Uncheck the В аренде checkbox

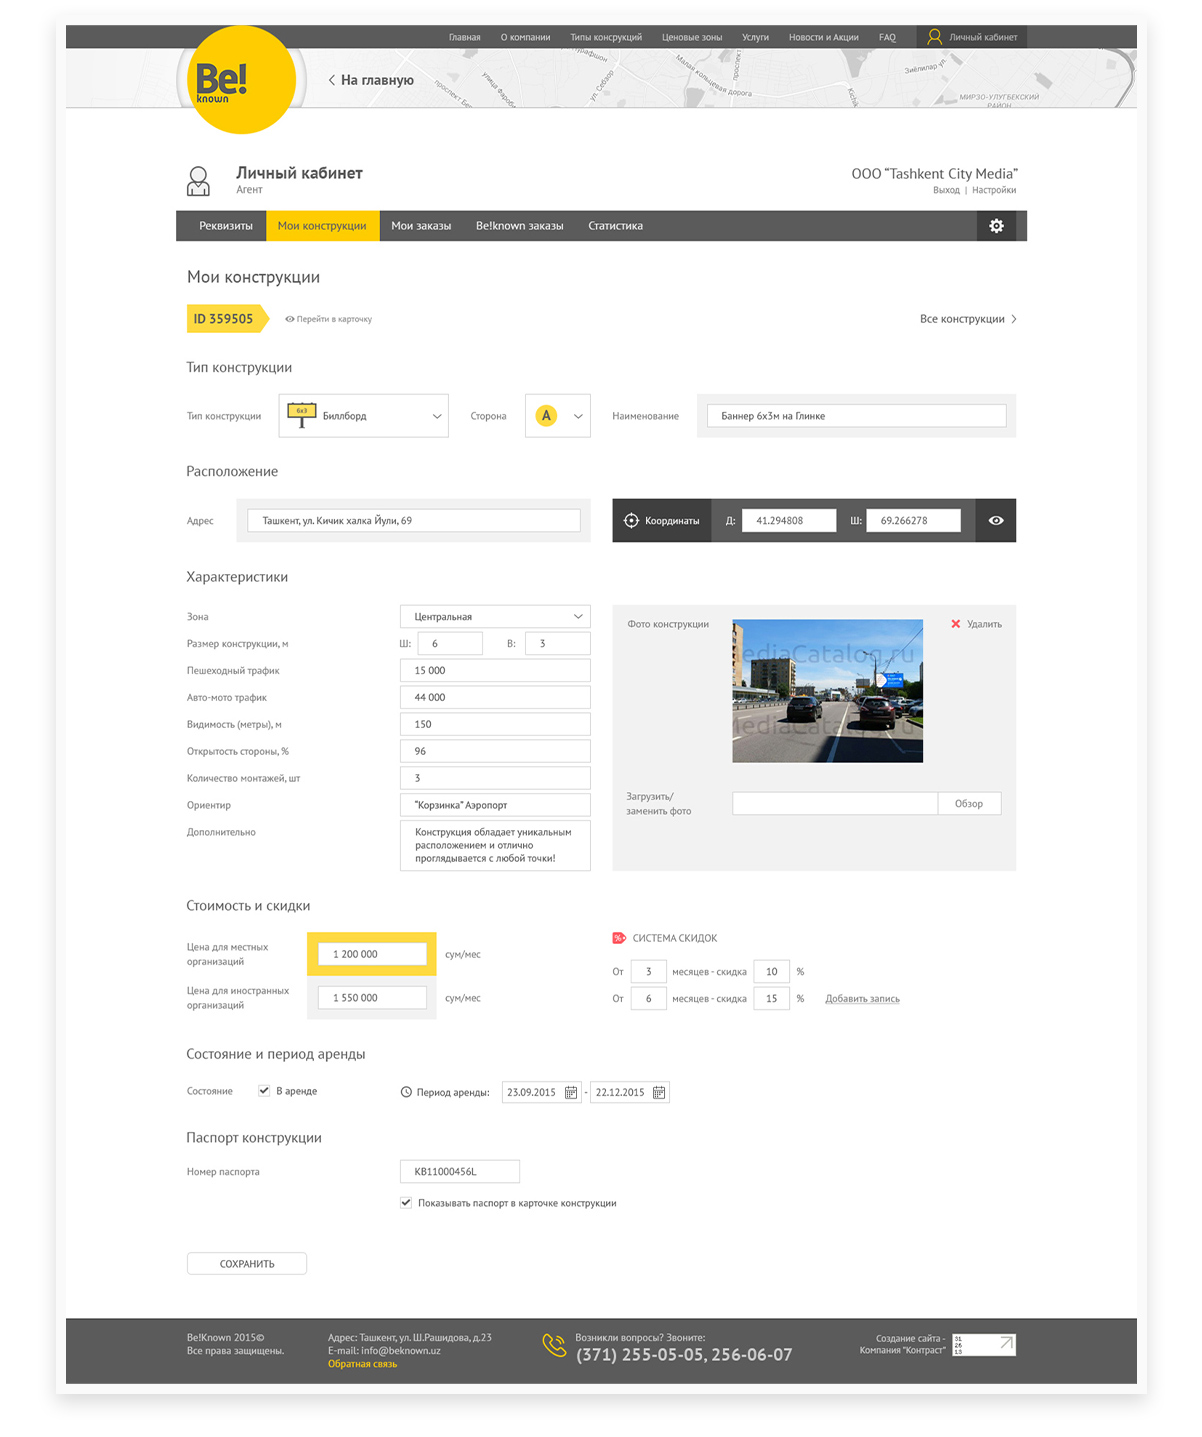click(264, 1091)
